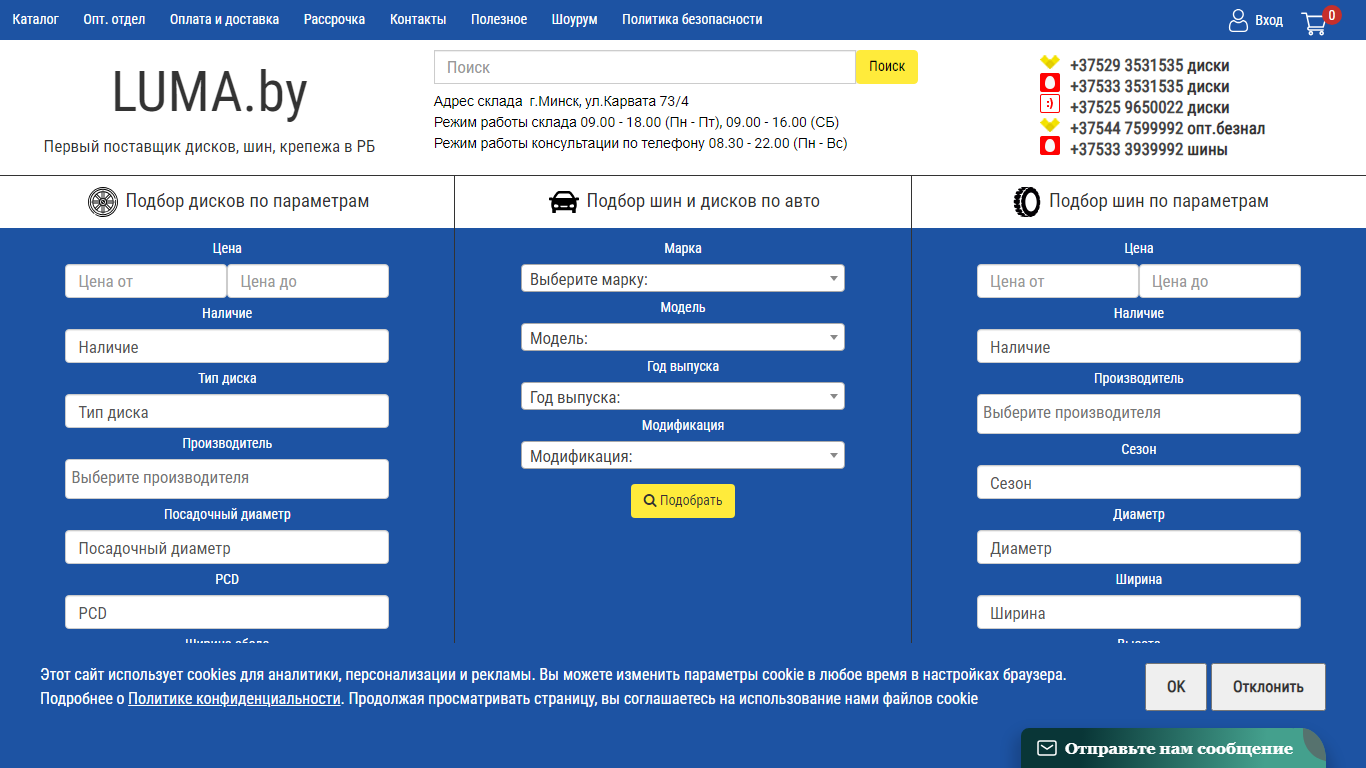Open the Наличие selector in the tire filter
Viewport: 1366px width, 768px height.
(x=1139, y=347)
